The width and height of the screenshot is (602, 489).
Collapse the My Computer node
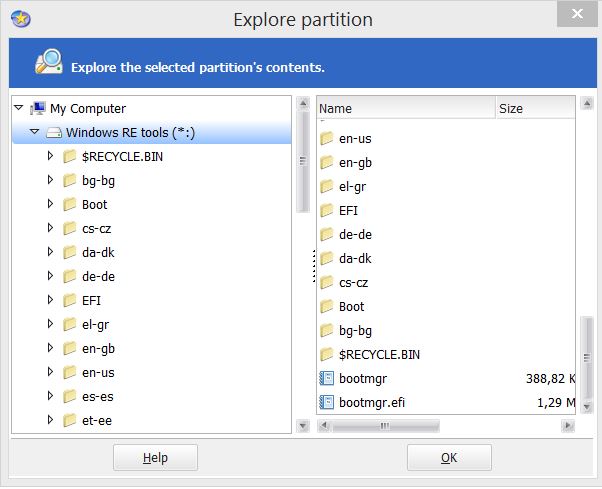coord(18,108)
